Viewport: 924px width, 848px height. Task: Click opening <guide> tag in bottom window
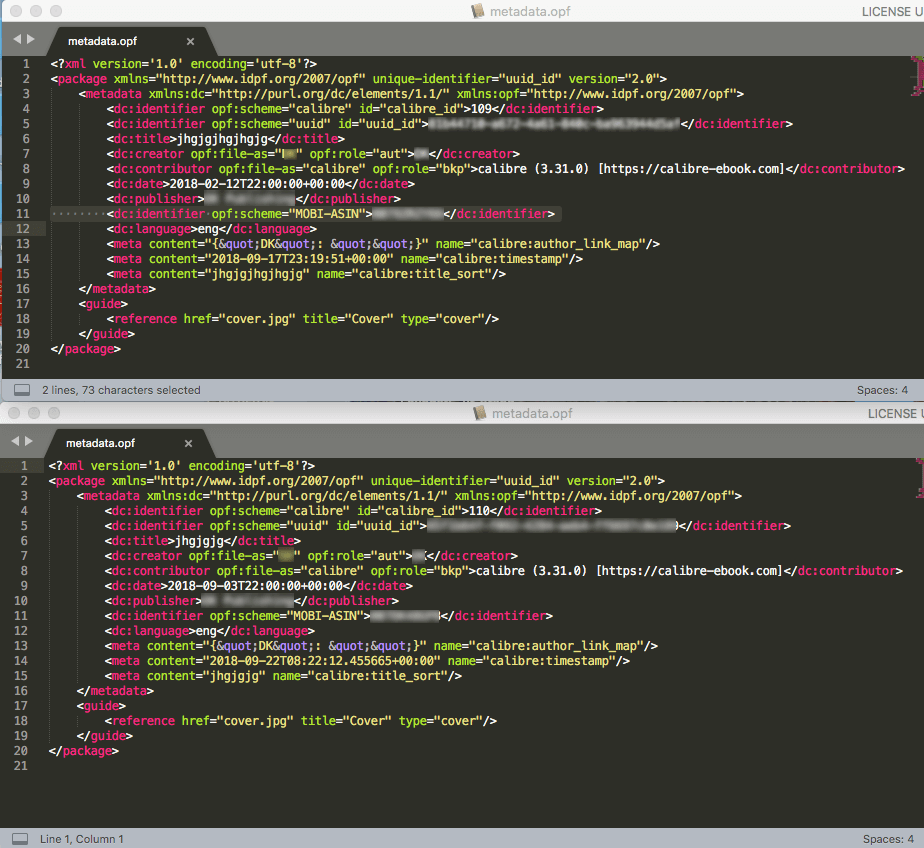[101, 705]
